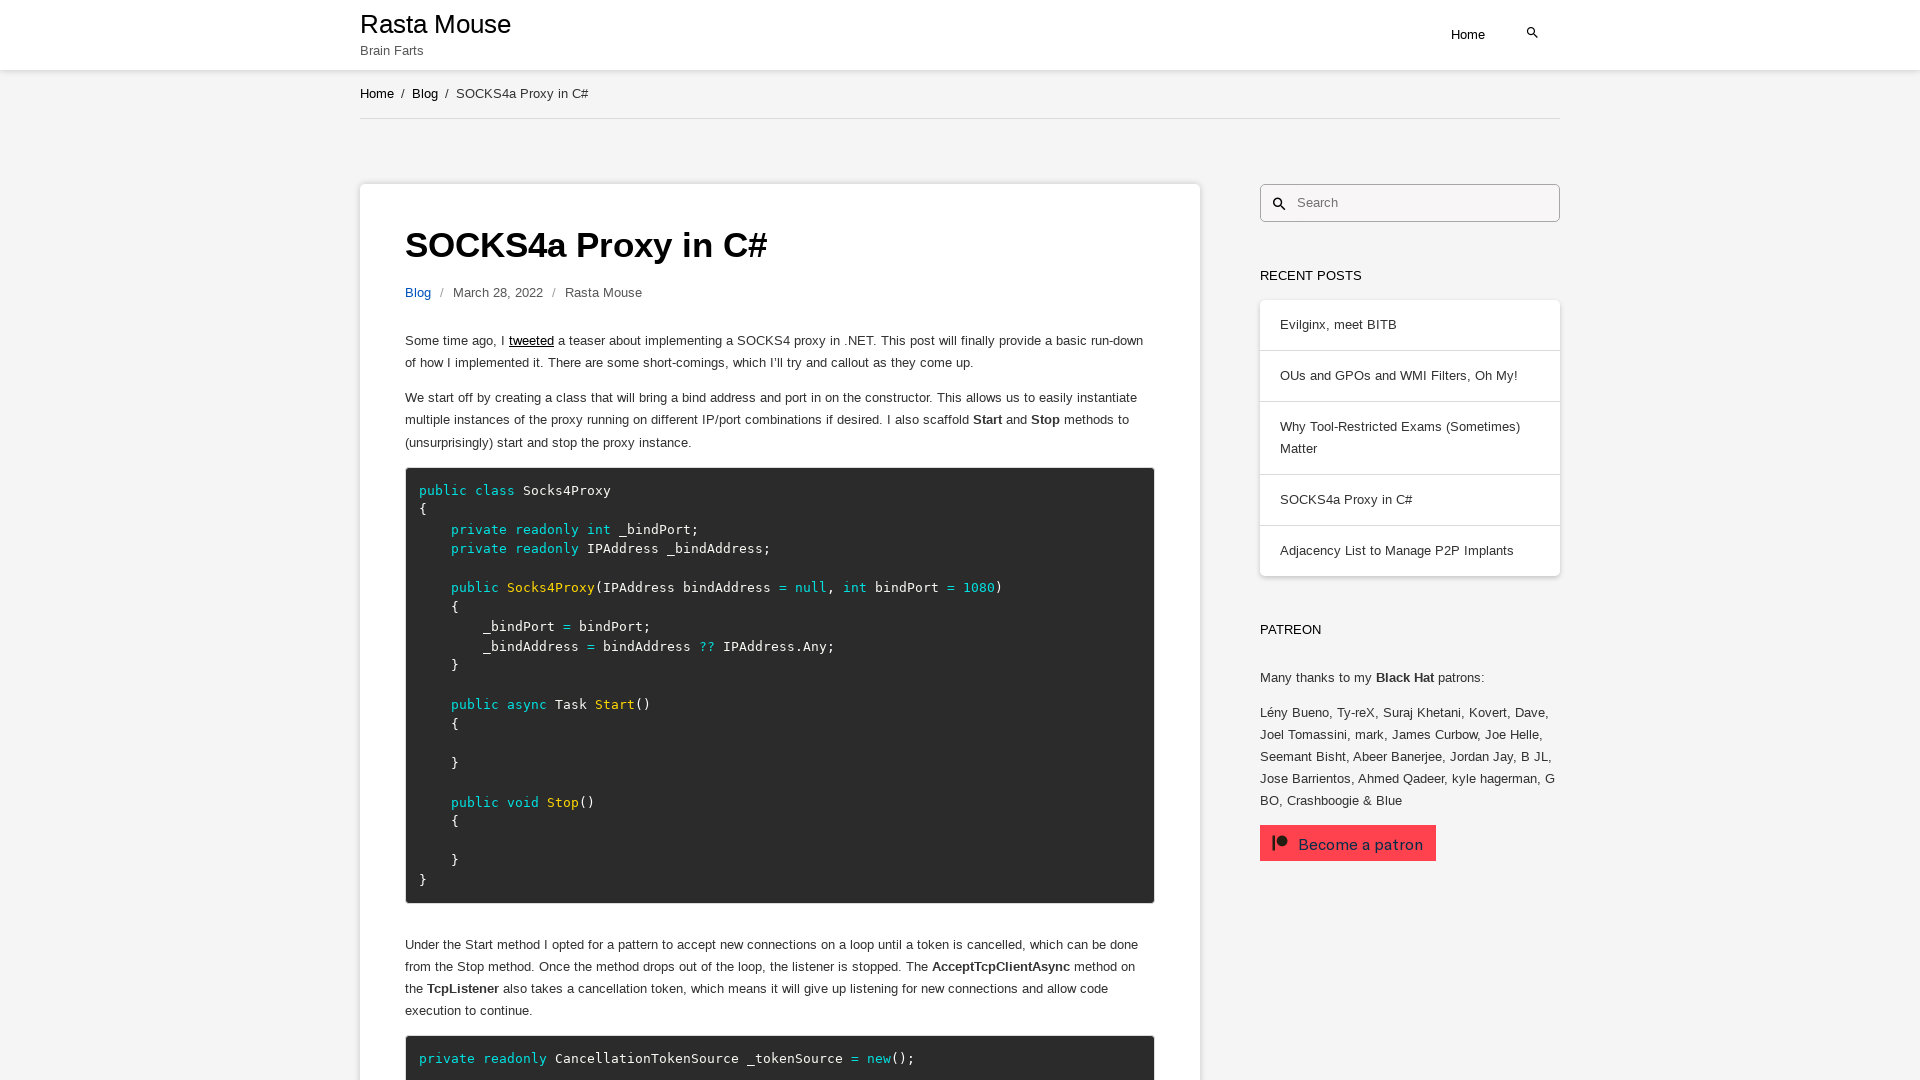
Task: Open the Home item in the top navigation
Action: pyautogui.click(x=1467, y=35)
